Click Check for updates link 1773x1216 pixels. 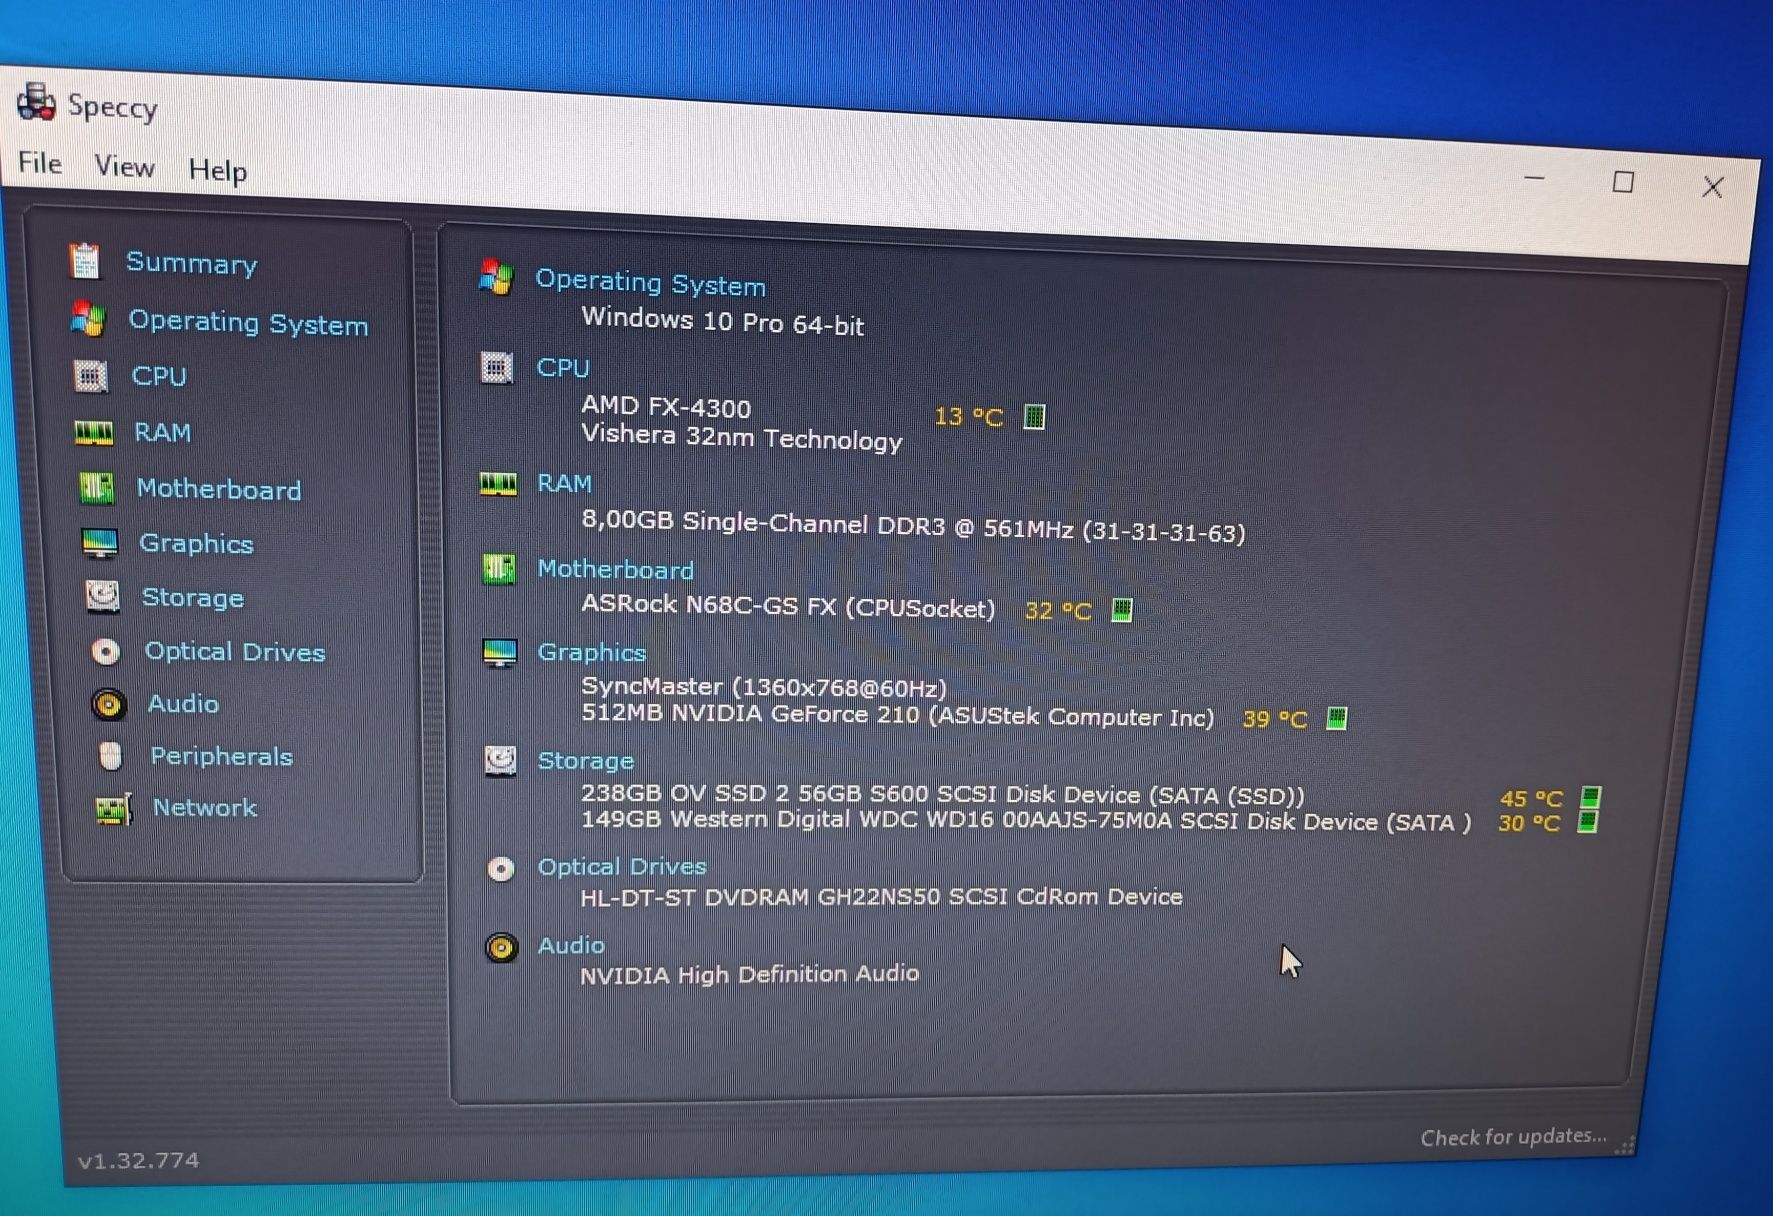(x=1513, y=1137)
